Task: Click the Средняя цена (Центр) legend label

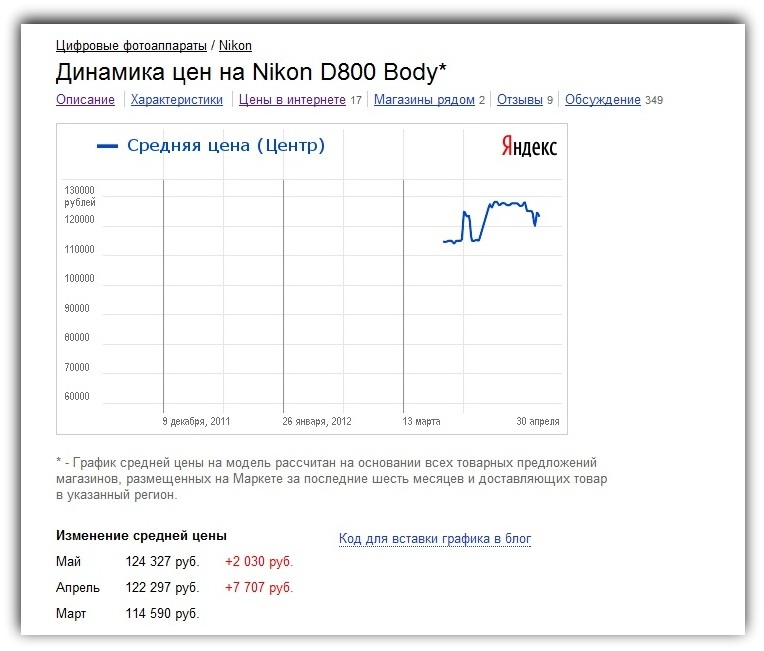Action: tap(226, 145)
